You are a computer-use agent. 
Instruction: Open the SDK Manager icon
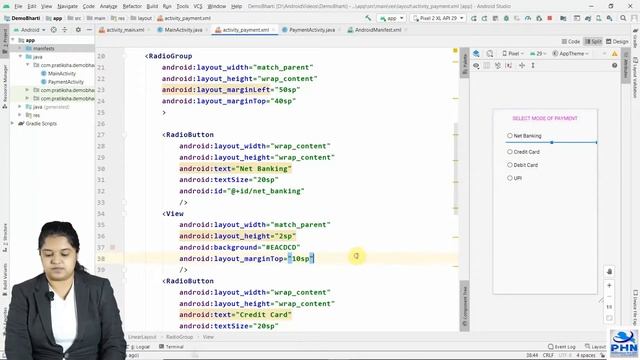click(609, 18)
